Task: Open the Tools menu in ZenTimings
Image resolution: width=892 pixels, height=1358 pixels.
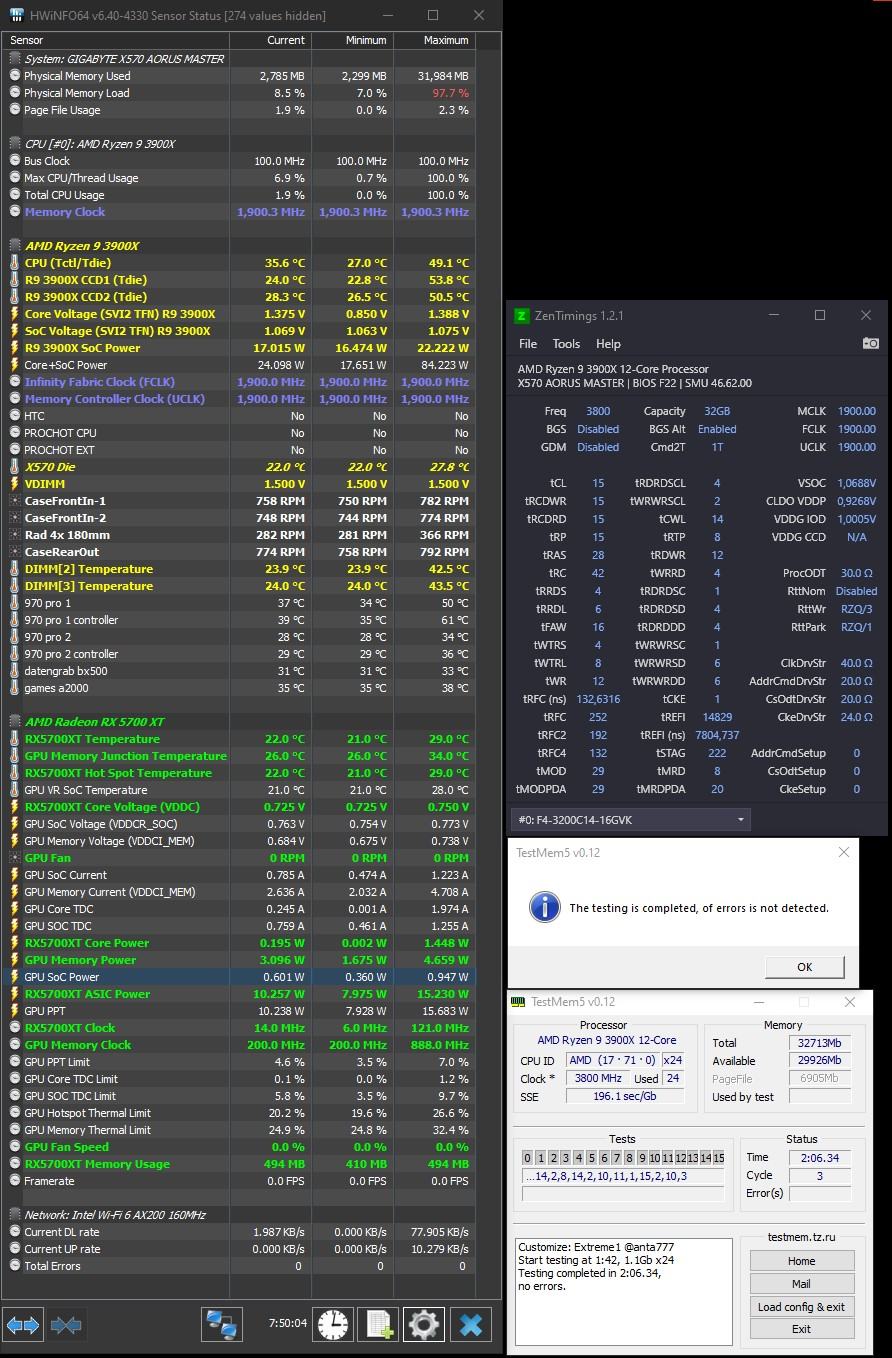Action: 566,343
